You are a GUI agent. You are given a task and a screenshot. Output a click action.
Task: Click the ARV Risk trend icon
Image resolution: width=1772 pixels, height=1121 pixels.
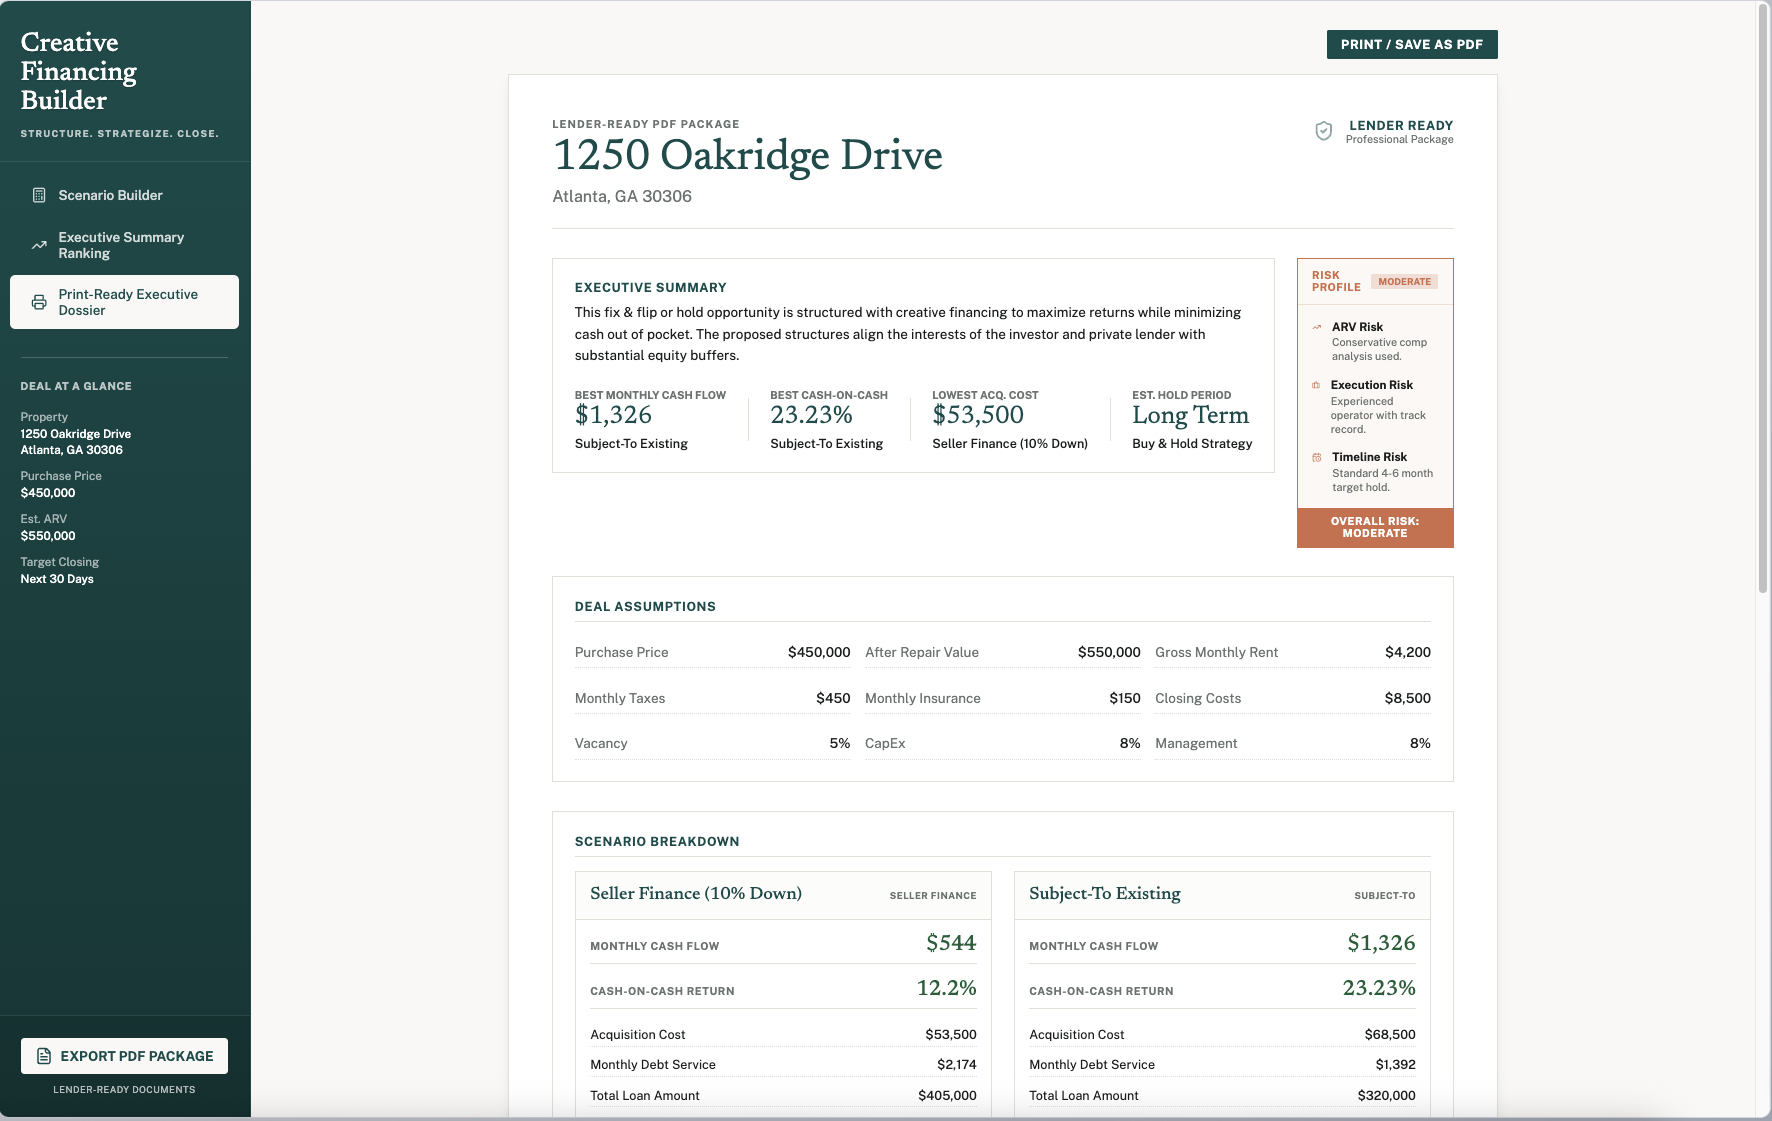pyautogui.click(x=1317, y=327)
